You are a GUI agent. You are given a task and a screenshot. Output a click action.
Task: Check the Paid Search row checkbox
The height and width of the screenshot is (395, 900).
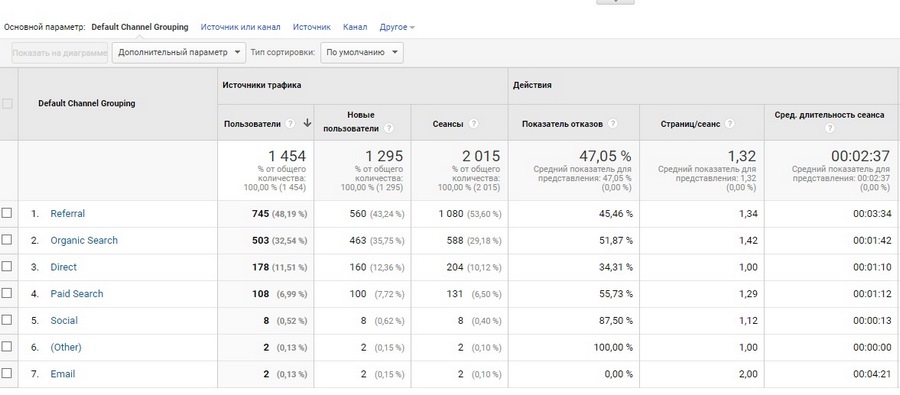pyautogui.click(x=6, y=293)
